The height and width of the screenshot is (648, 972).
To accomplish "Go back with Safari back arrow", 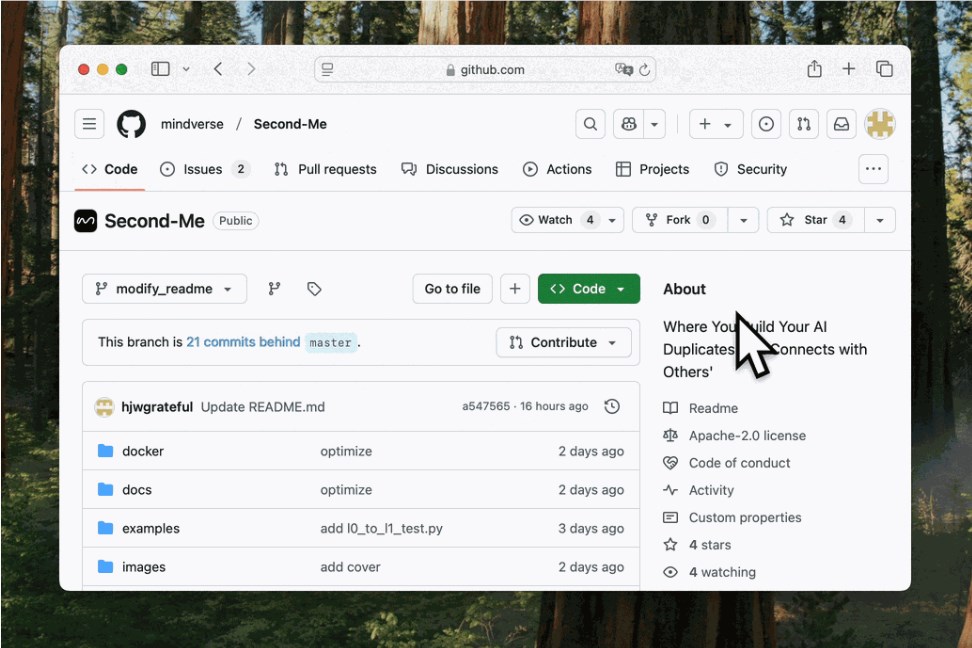I will (218, 69).
